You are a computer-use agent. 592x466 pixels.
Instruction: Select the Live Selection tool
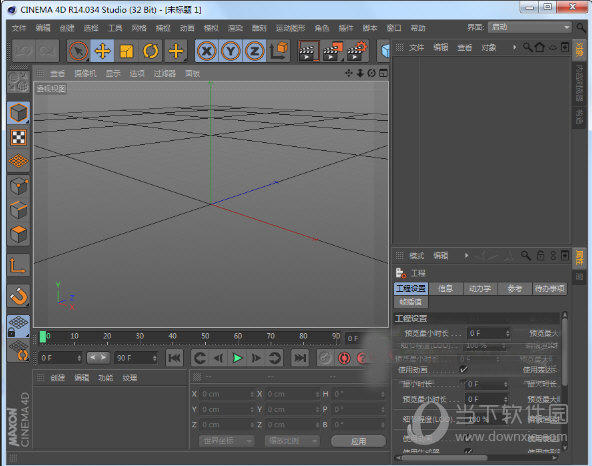[x=79, y=51]
